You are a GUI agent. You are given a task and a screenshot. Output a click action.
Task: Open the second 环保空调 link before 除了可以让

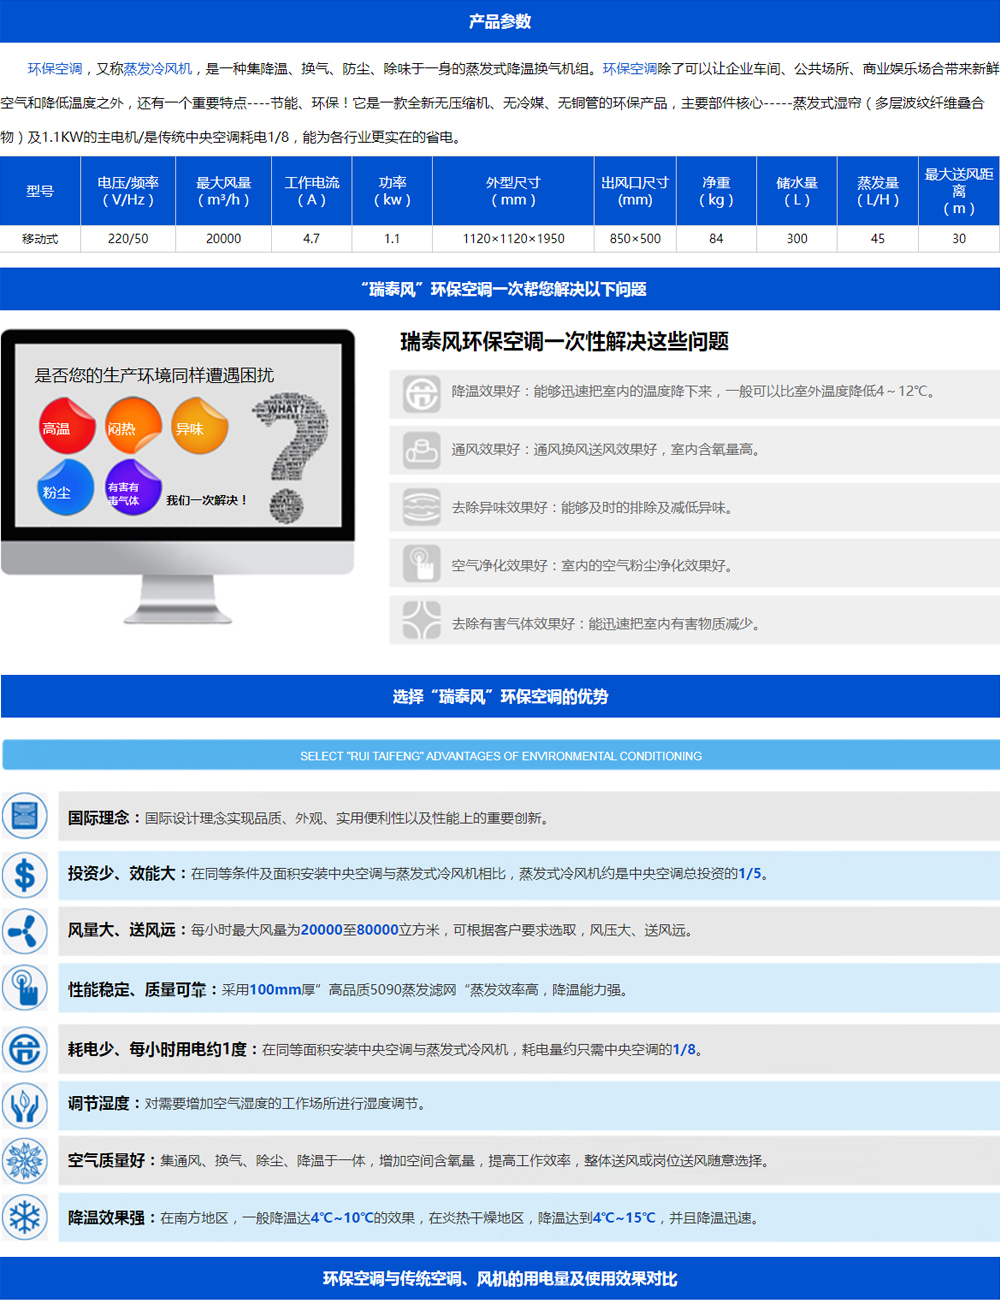pyautogui.click(x=630, y=69)
